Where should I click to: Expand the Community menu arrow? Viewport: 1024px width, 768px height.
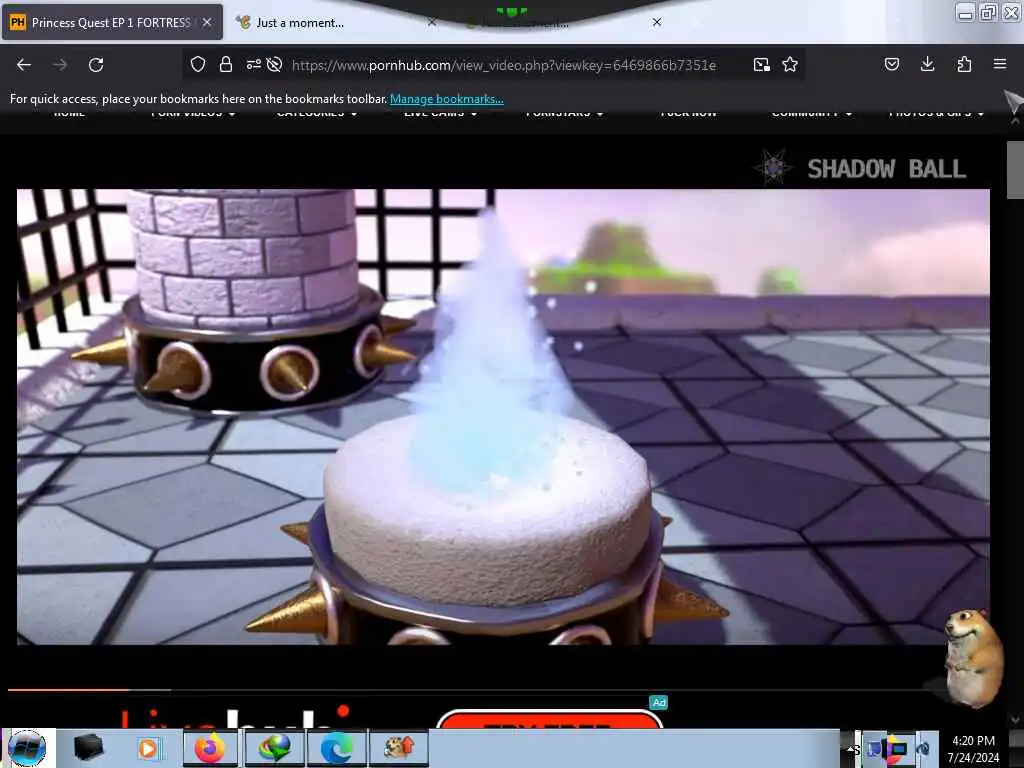coord(849,114)
